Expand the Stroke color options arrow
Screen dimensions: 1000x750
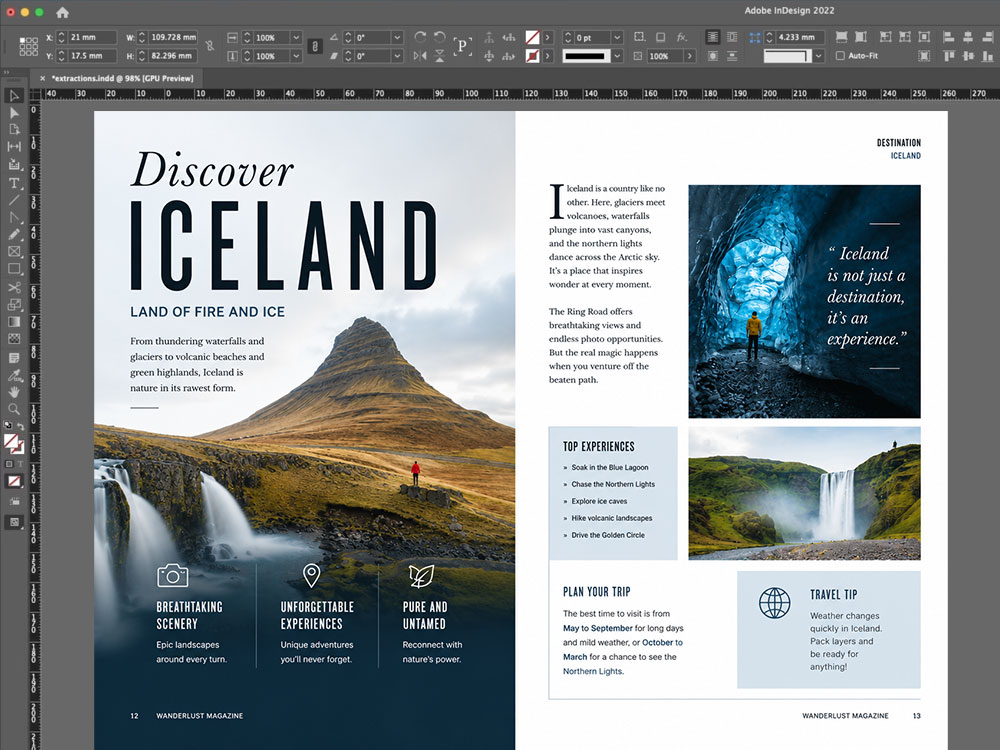coord(548,56)
